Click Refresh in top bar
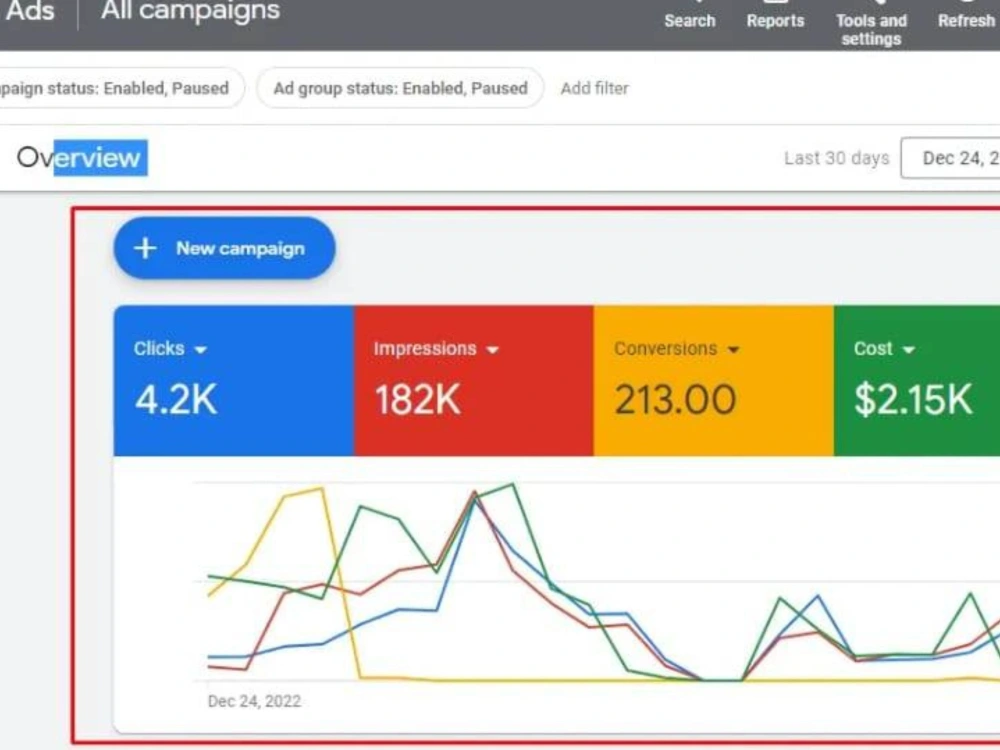 (x=967, y=15)
